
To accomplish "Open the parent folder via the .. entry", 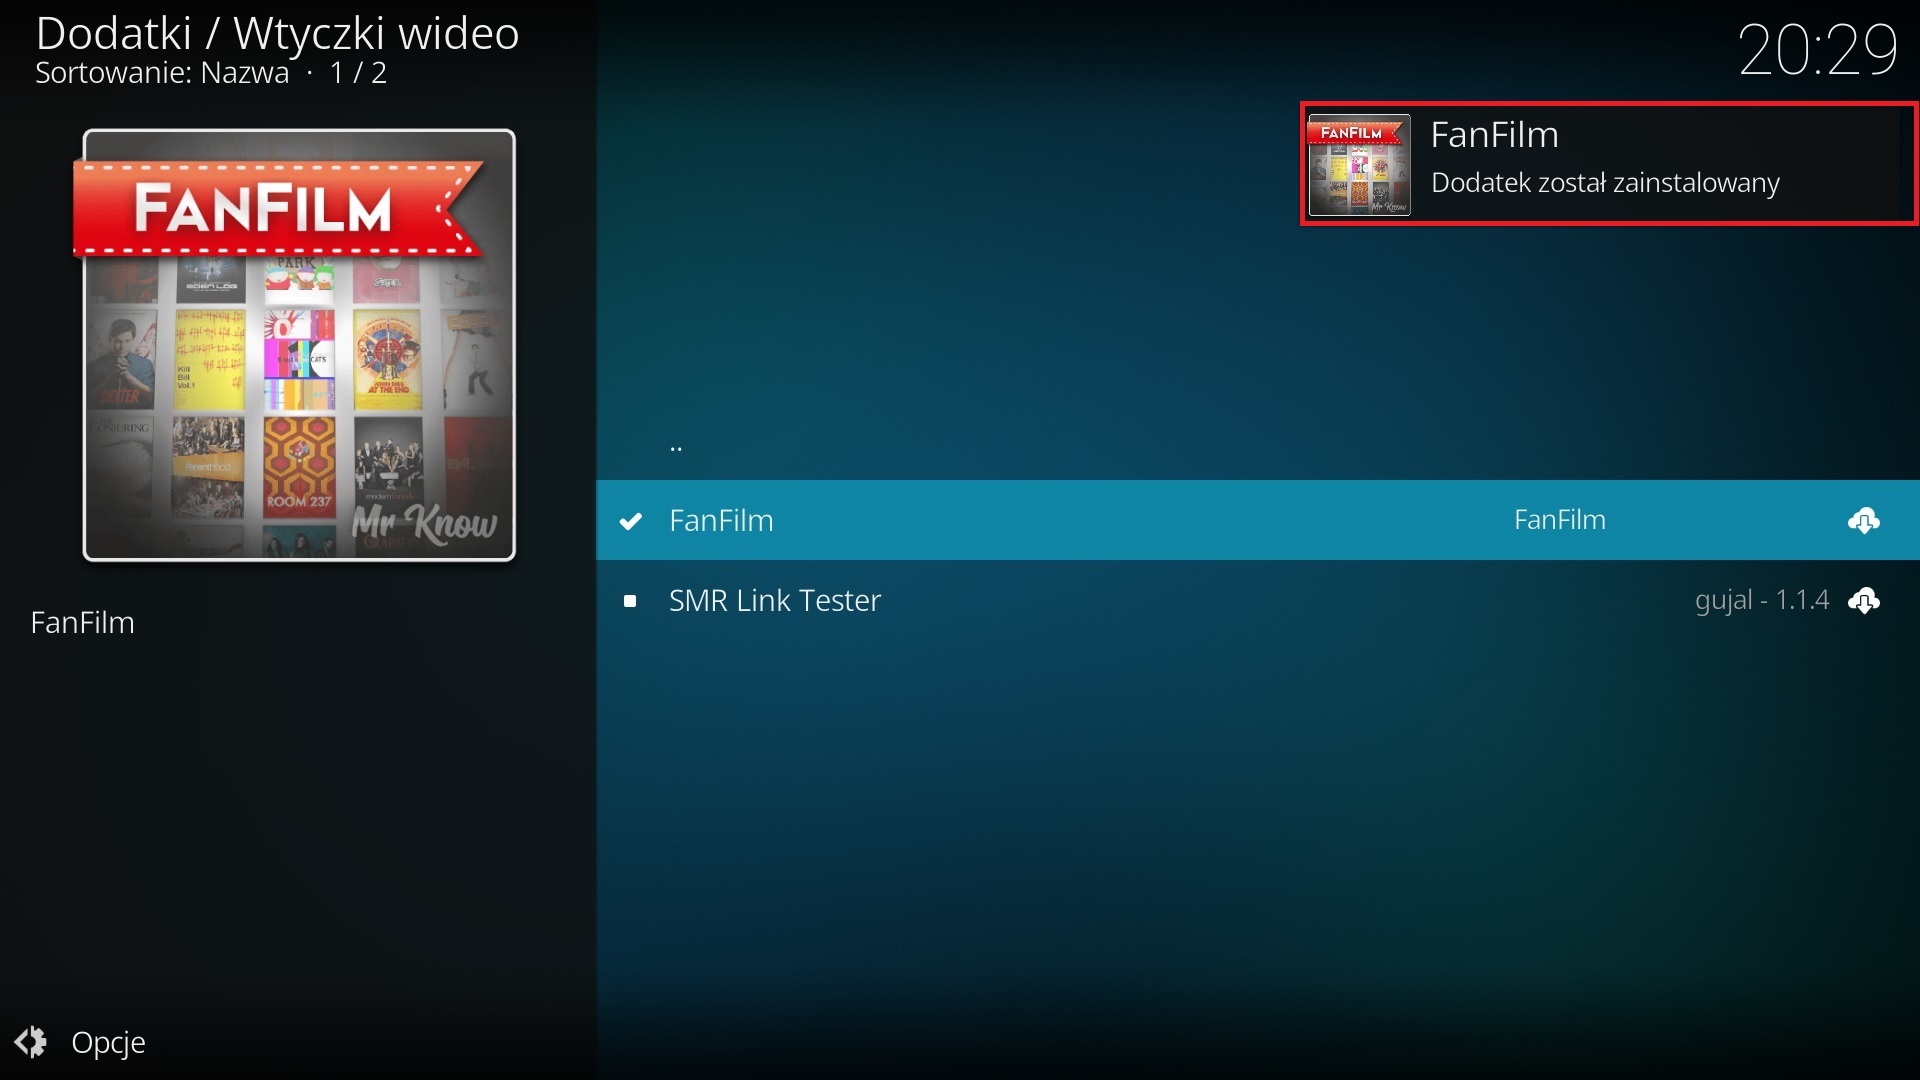I will pos(675,447).
